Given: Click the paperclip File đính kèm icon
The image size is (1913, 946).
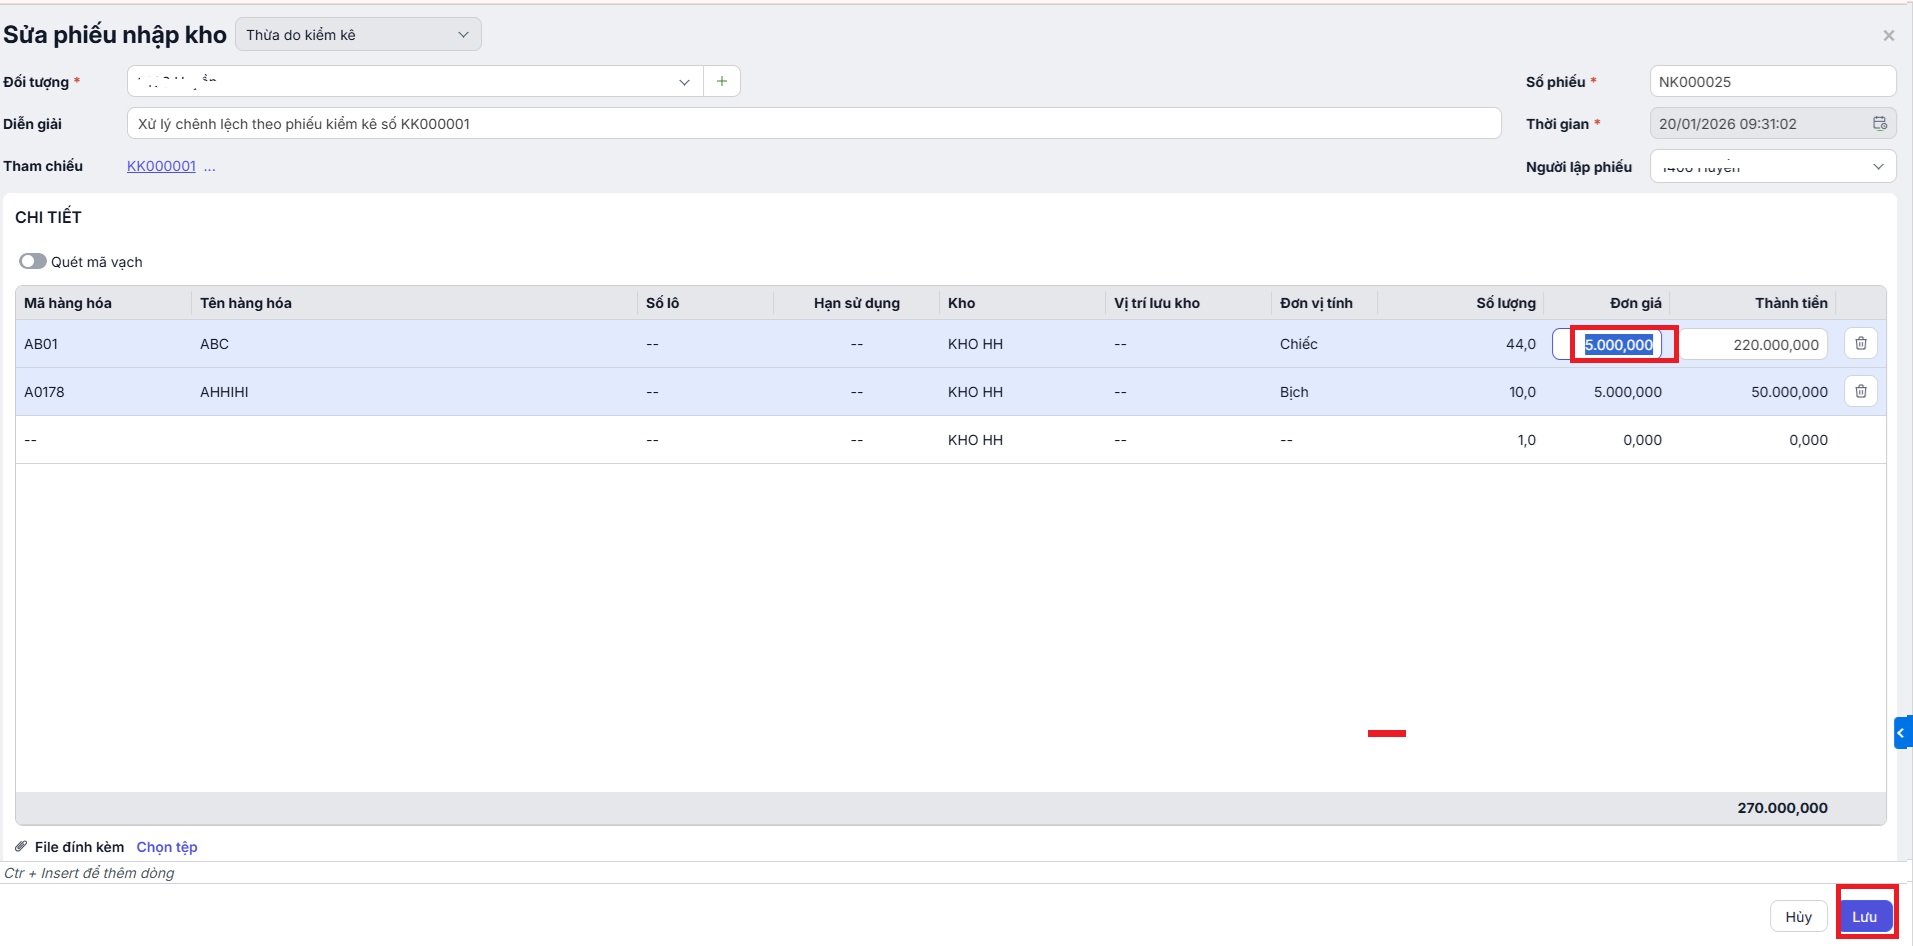Looking at the screenshot, I should click(21, 847).
